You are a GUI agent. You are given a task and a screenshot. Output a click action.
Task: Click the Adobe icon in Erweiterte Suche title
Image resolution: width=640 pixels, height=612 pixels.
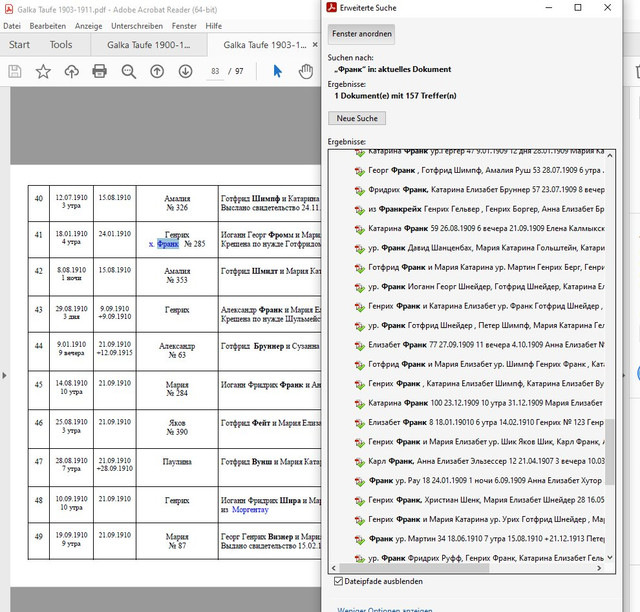pos(331,7)
